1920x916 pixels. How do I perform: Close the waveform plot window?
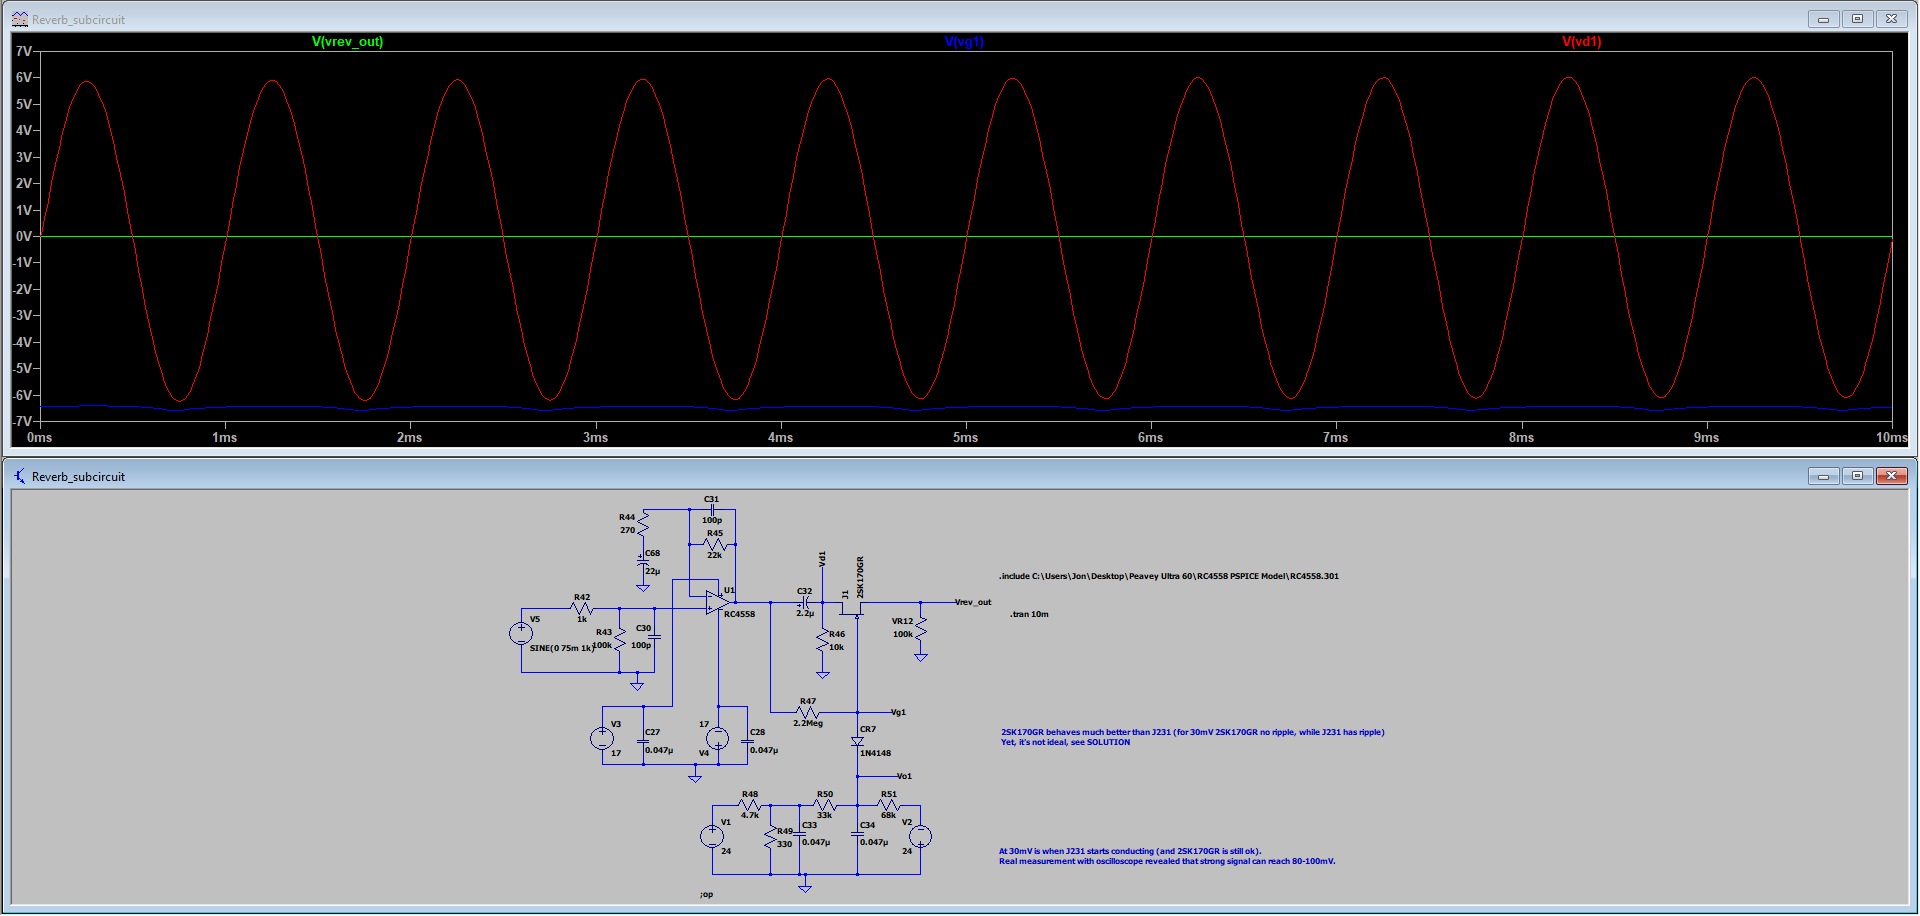click(x=1891, y=19)
